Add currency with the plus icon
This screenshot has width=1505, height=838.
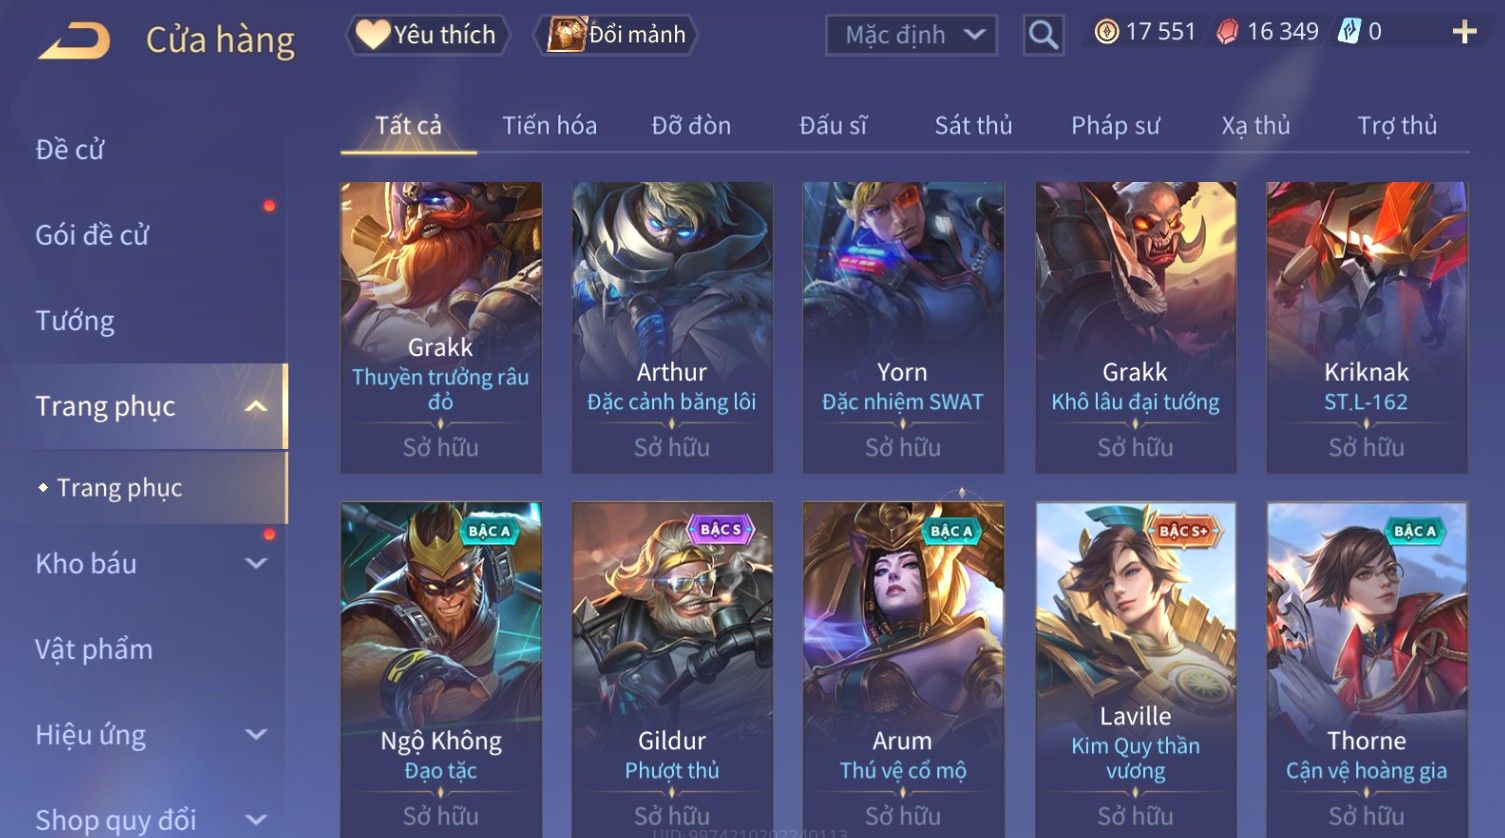pyautogui.click(x=1464, y=33)
